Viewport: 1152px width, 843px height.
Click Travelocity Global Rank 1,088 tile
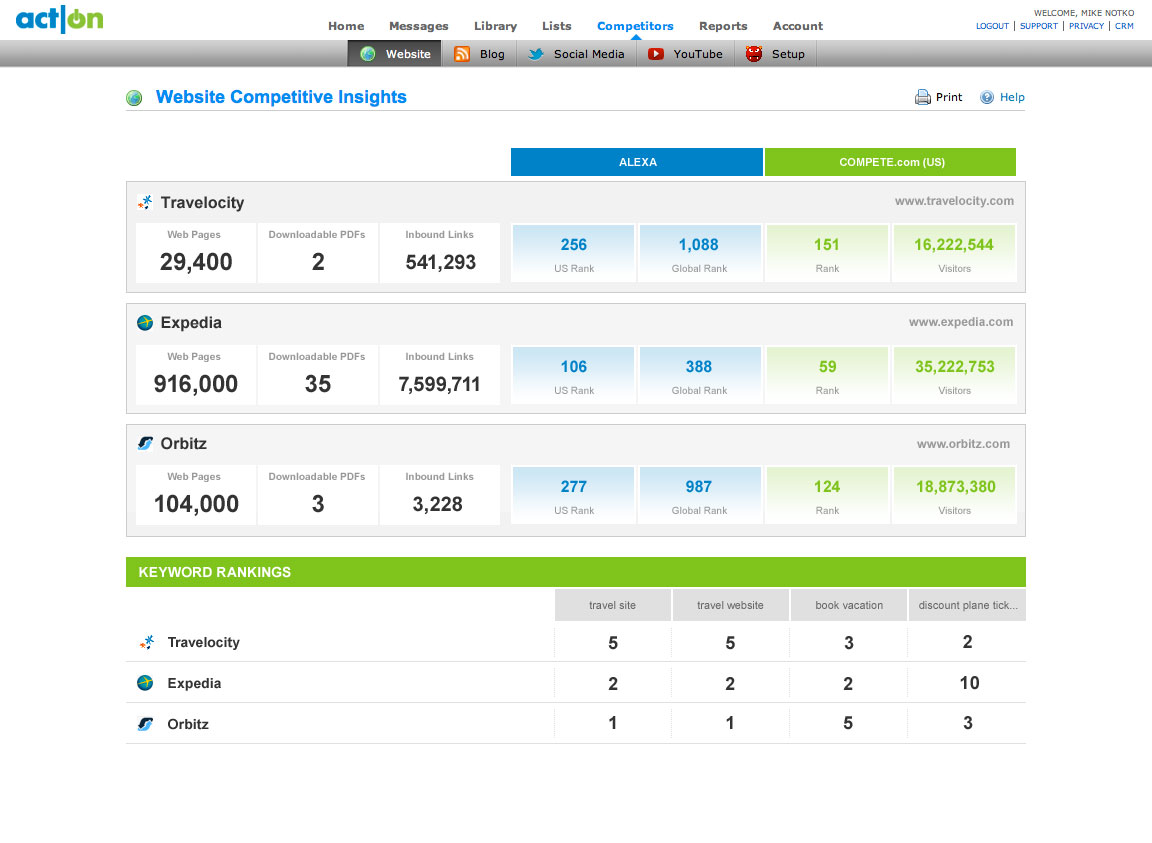(699, 253)
